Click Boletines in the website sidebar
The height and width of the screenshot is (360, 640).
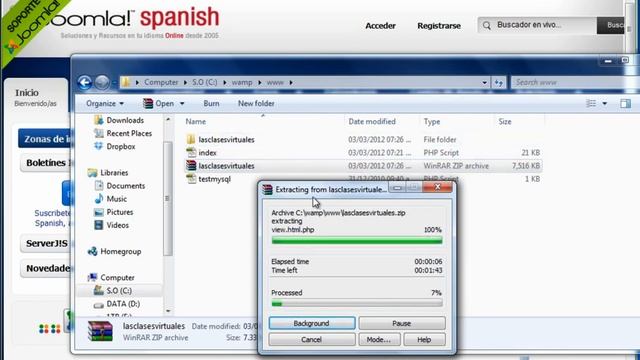click(x=46, y=163)
